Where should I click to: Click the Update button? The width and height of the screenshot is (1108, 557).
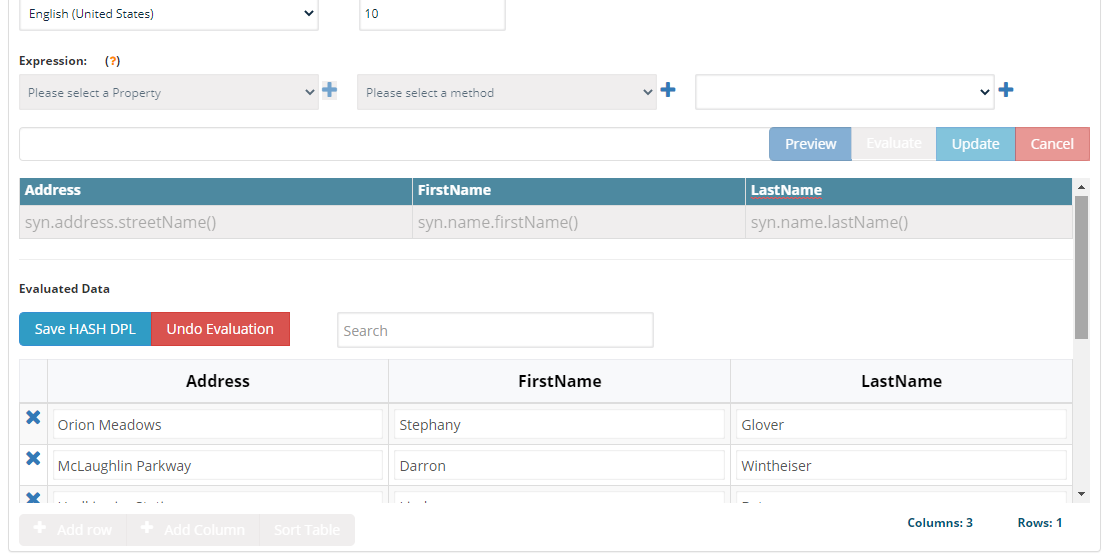(975, 144)
